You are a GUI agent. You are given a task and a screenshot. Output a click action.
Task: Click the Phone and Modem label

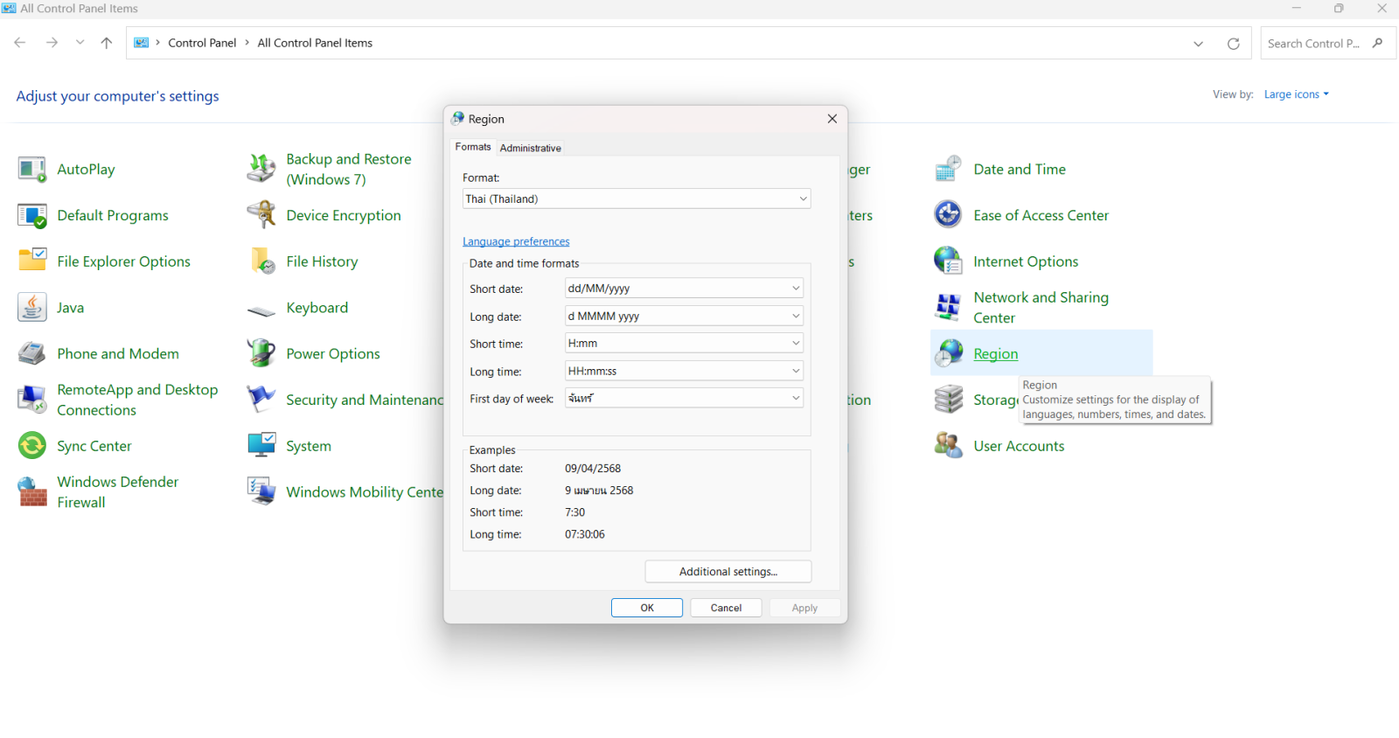(118, 354)
